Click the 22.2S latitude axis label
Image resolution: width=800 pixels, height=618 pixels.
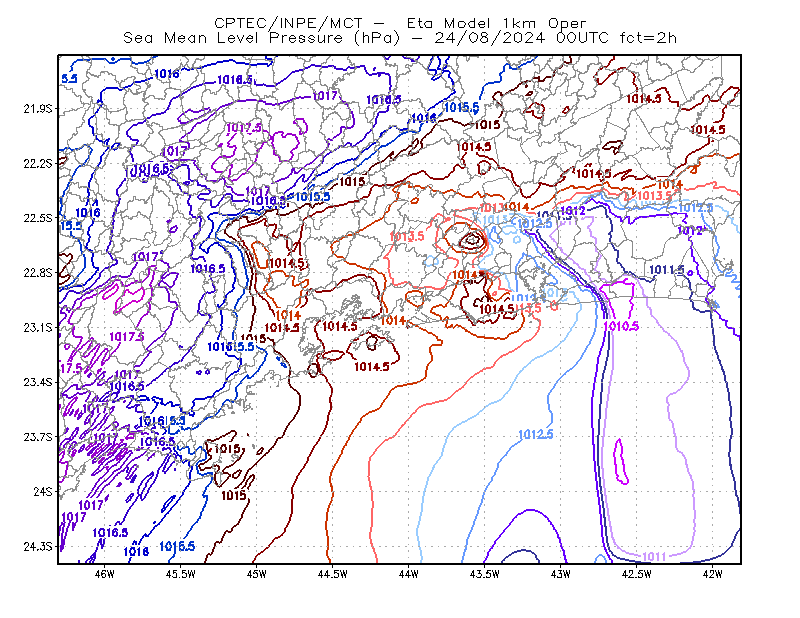tap(37, 163)
